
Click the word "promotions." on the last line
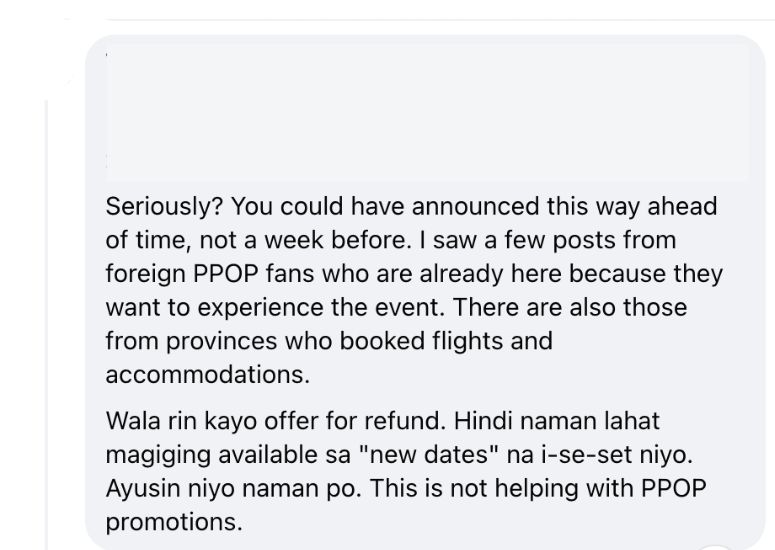point(174,519)
